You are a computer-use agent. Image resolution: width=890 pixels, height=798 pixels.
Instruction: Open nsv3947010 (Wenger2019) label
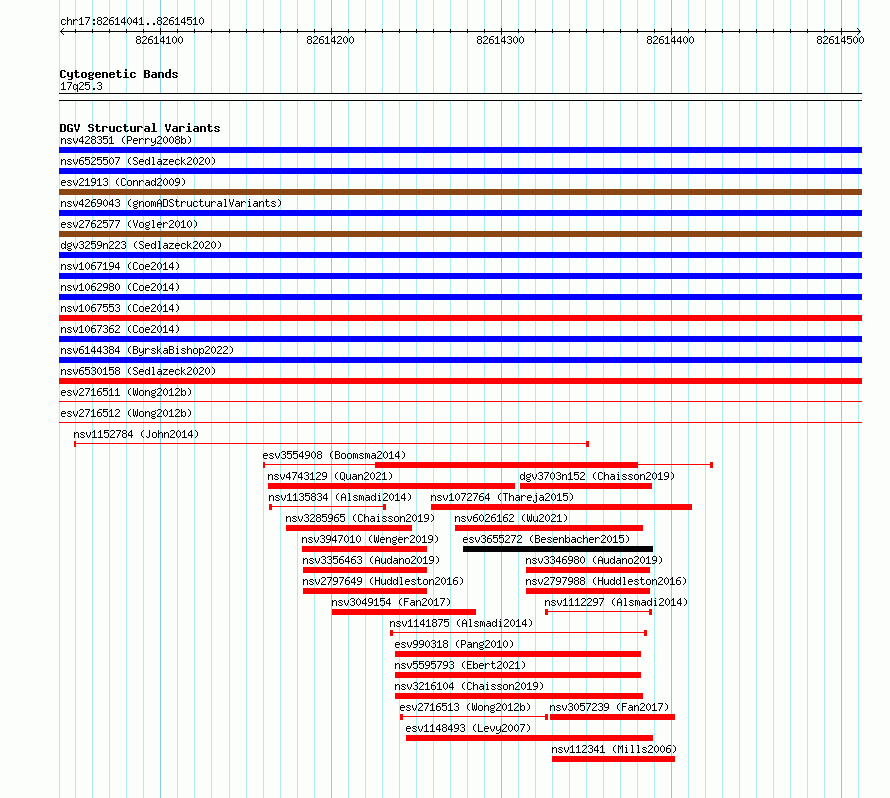(370, 539)
